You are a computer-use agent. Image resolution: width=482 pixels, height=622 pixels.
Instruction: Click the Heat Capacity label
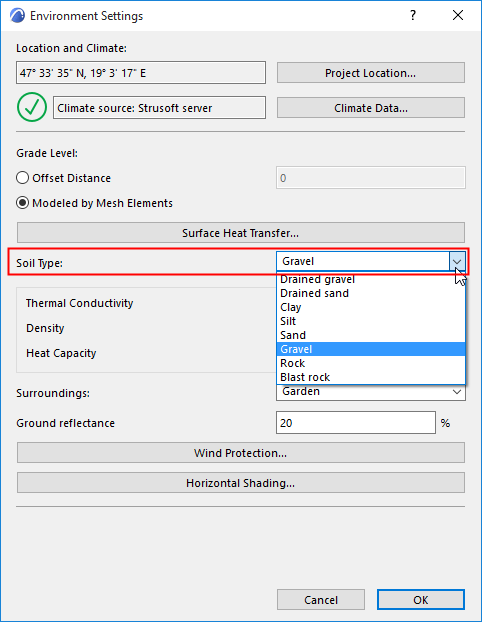61,353
